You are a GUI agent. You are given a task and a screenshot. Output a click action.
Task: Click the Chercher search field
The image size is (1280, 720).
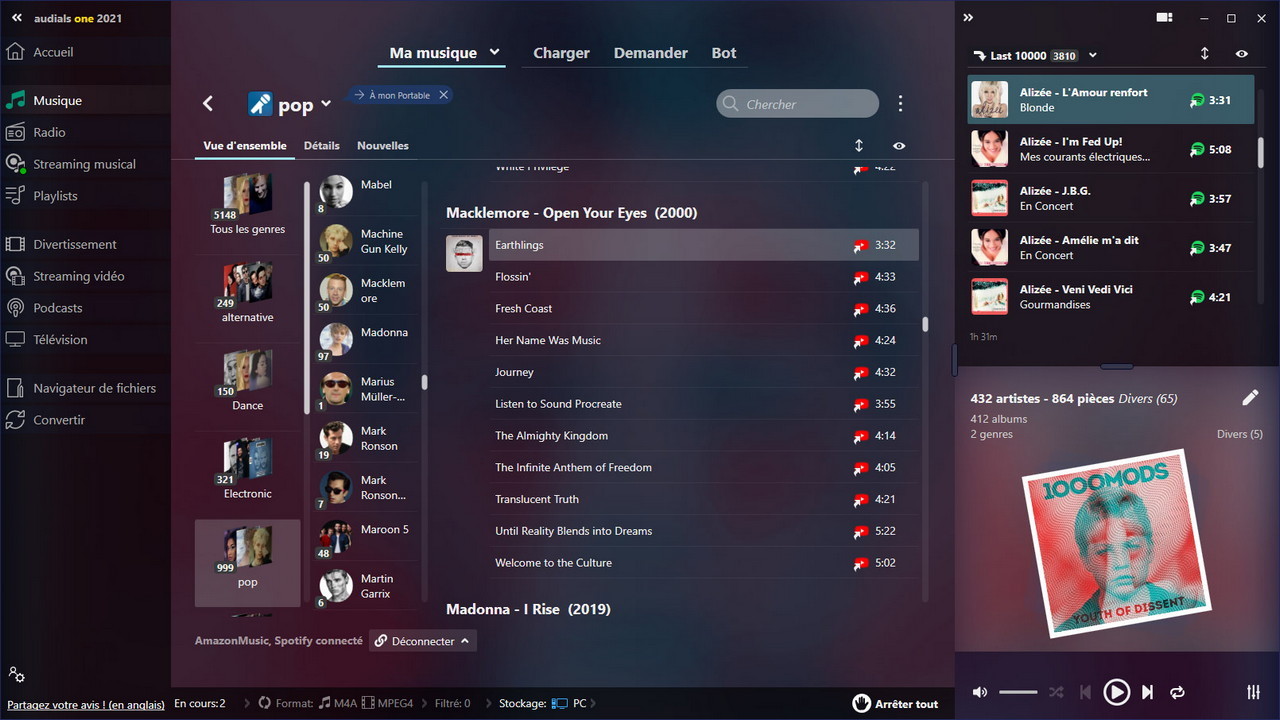click(798, 104)
